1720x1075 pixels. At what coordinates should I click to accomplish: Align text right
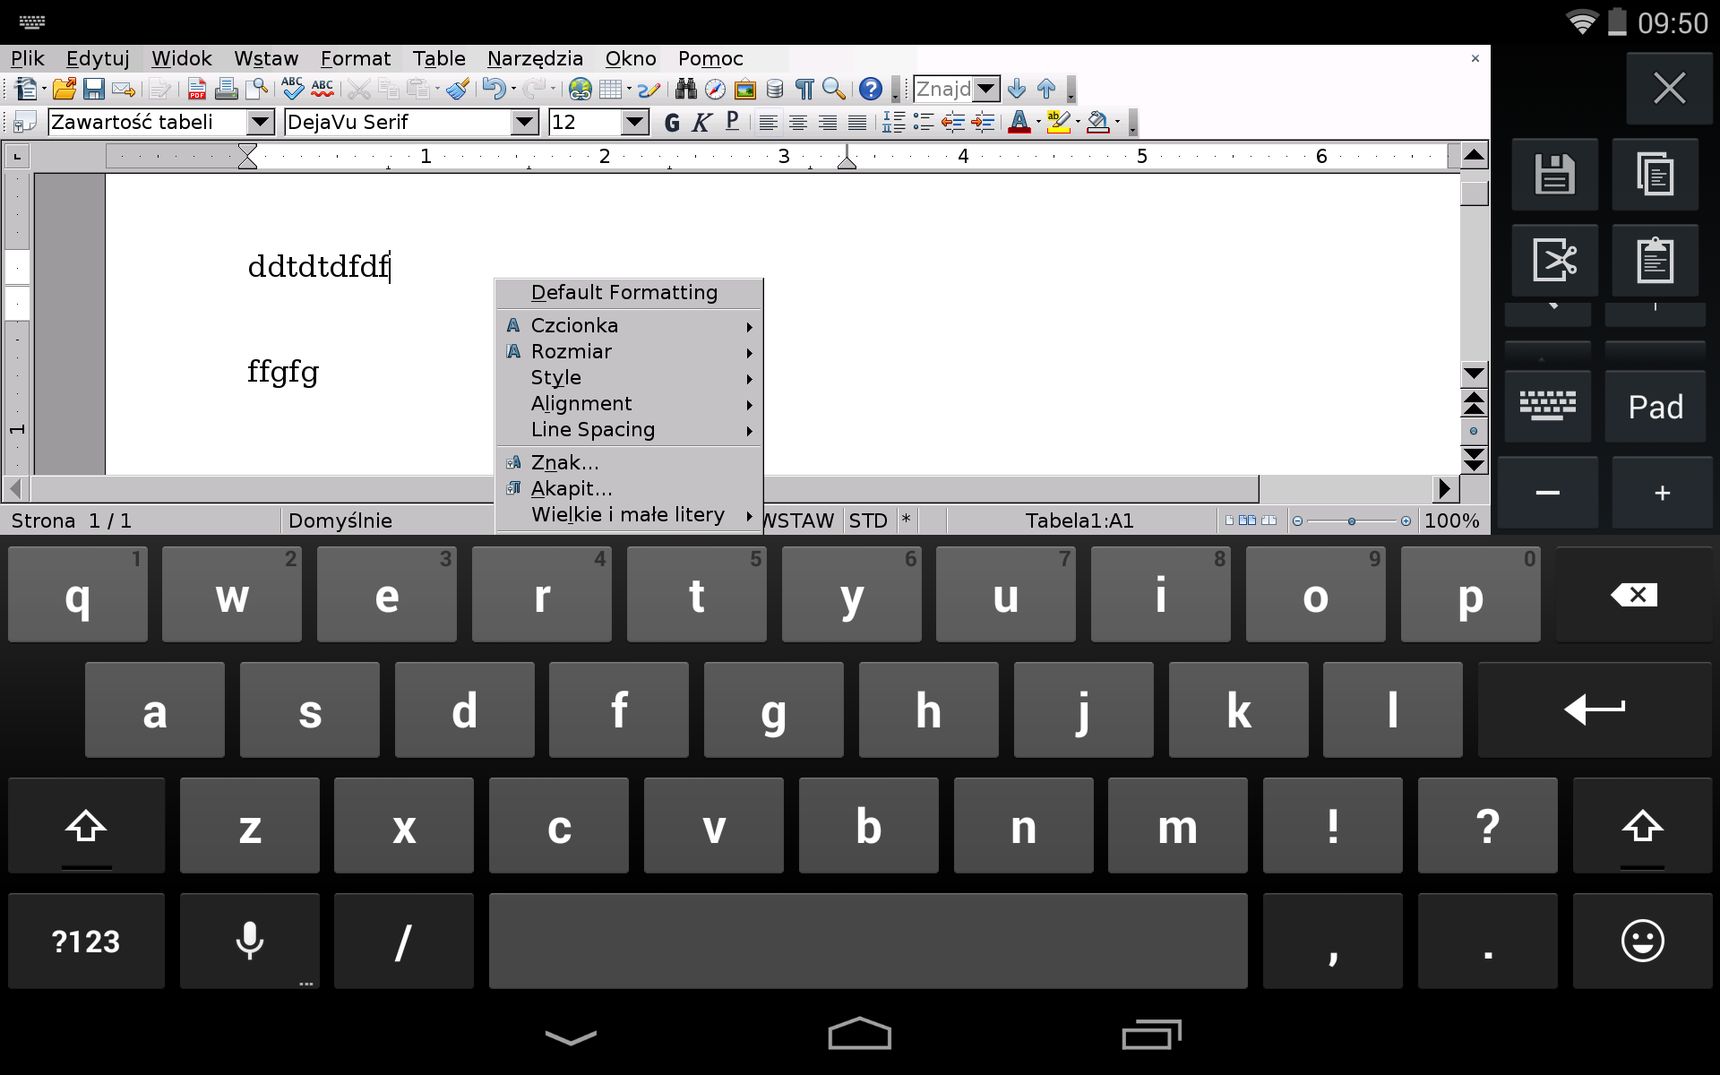828,122
